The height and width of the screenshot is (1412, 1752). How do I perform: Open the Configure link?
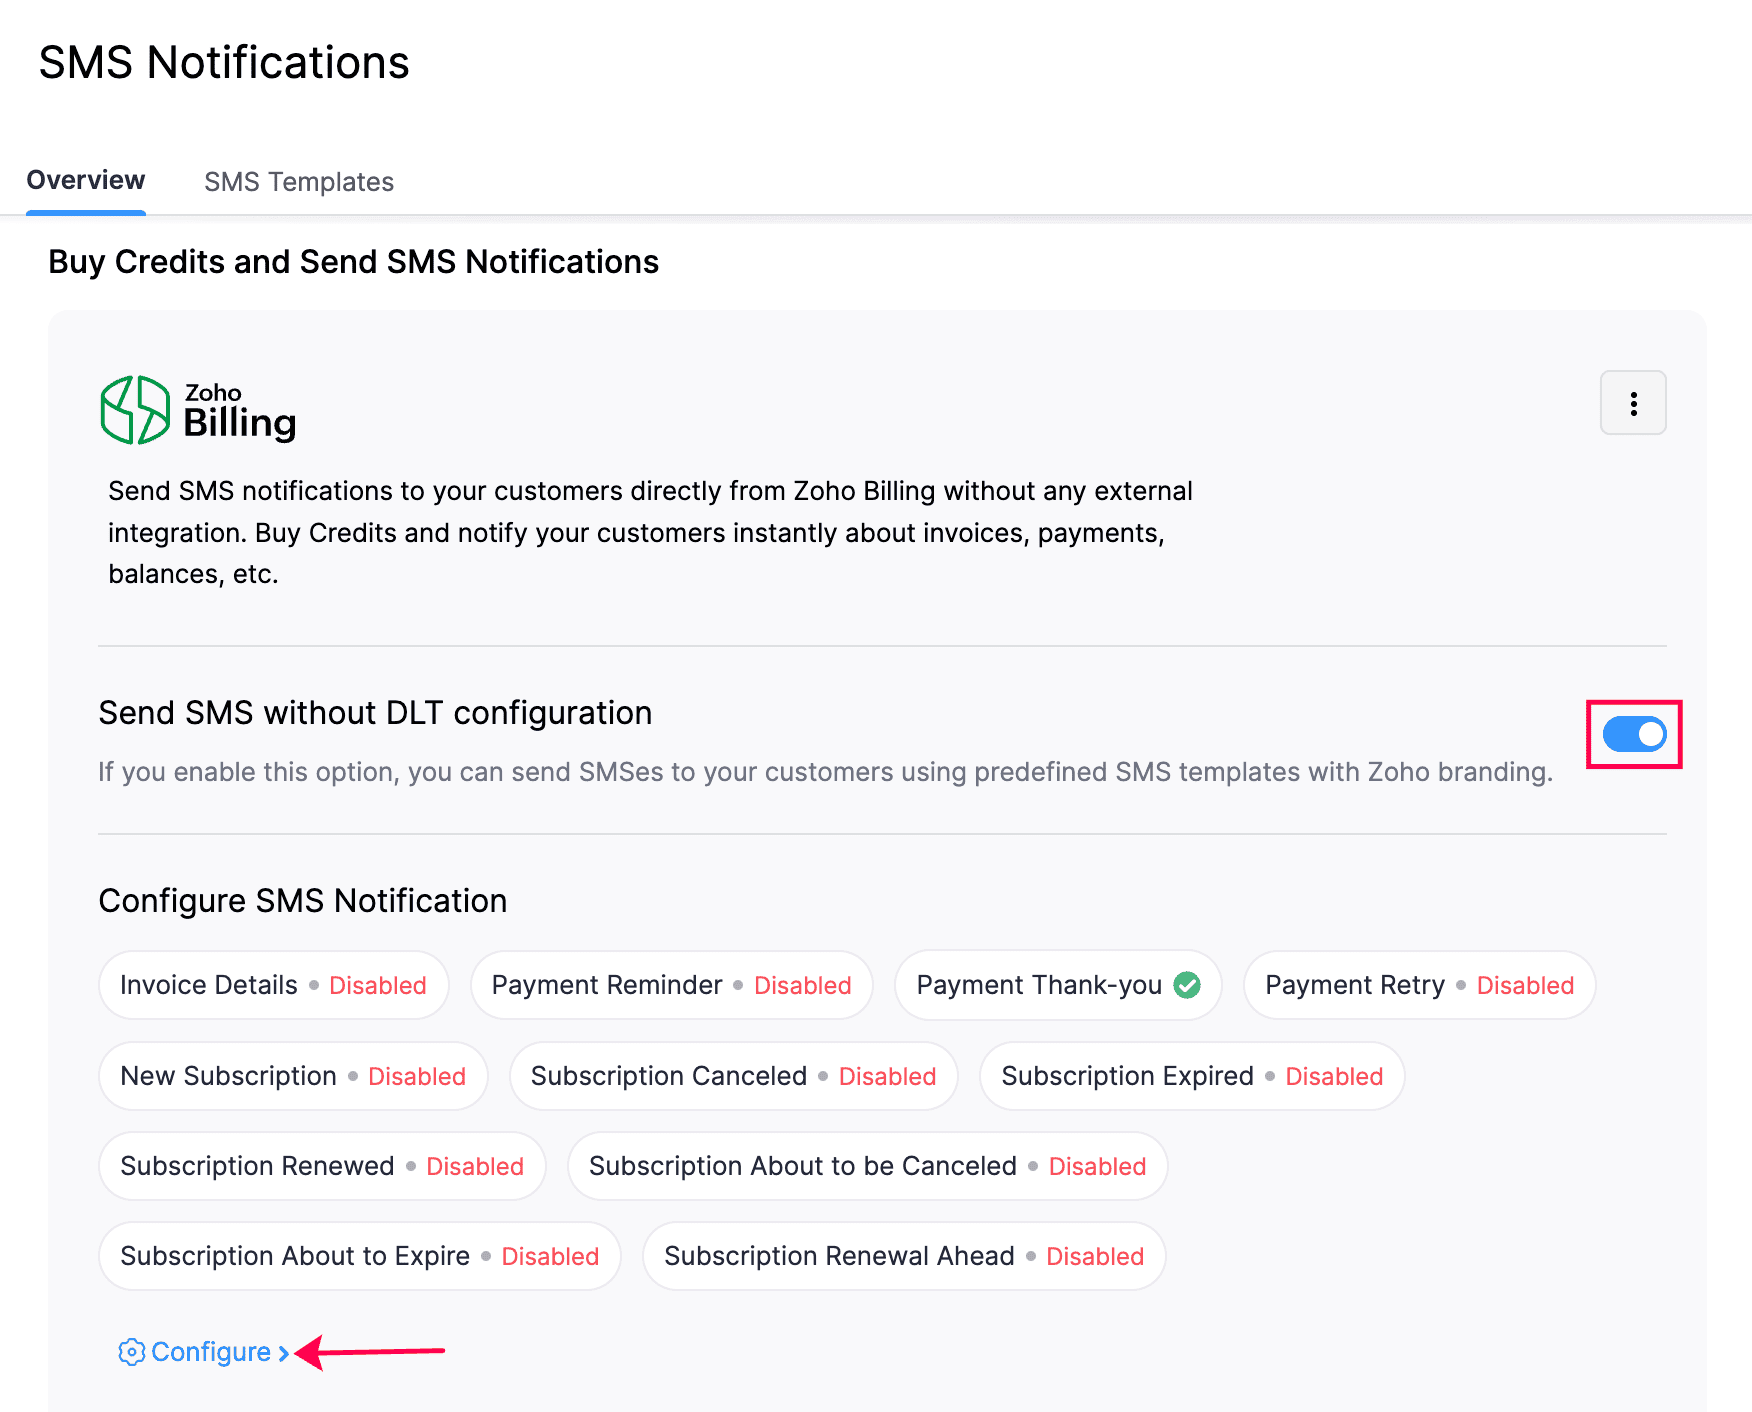tap(212, 1352)
